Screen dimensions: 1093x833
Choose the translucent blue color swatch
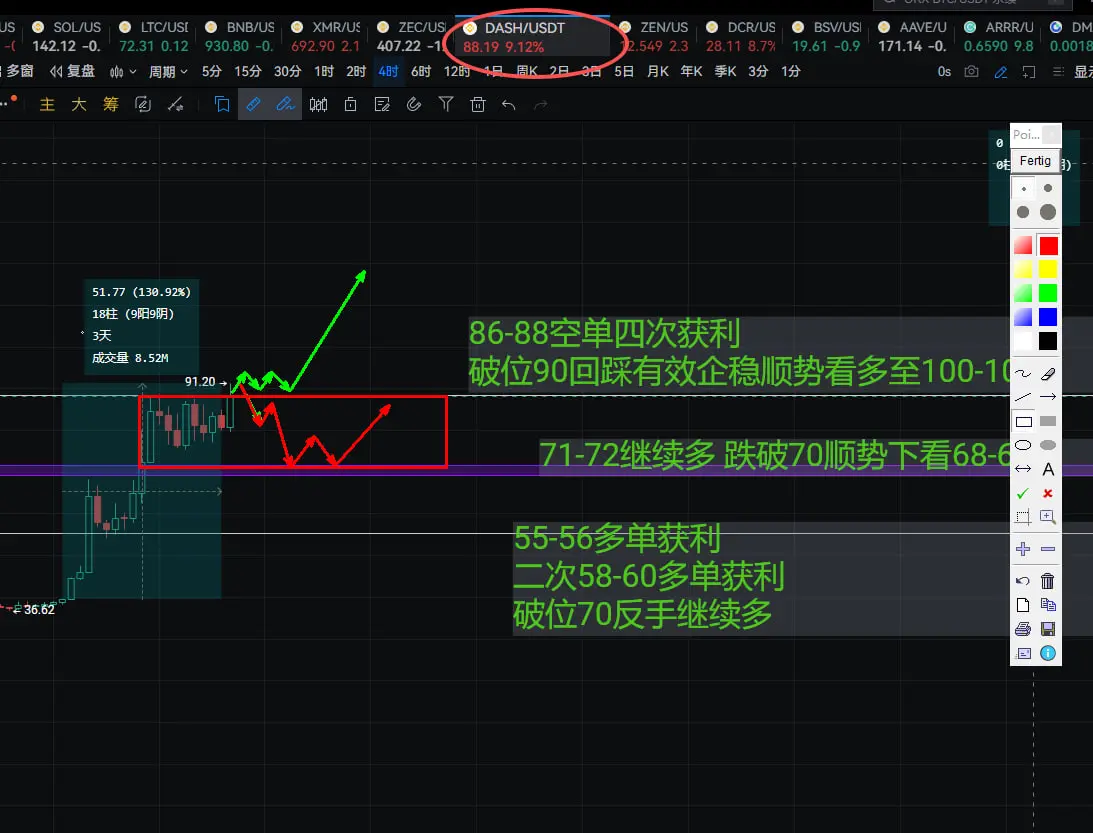tap(1023, 317)
